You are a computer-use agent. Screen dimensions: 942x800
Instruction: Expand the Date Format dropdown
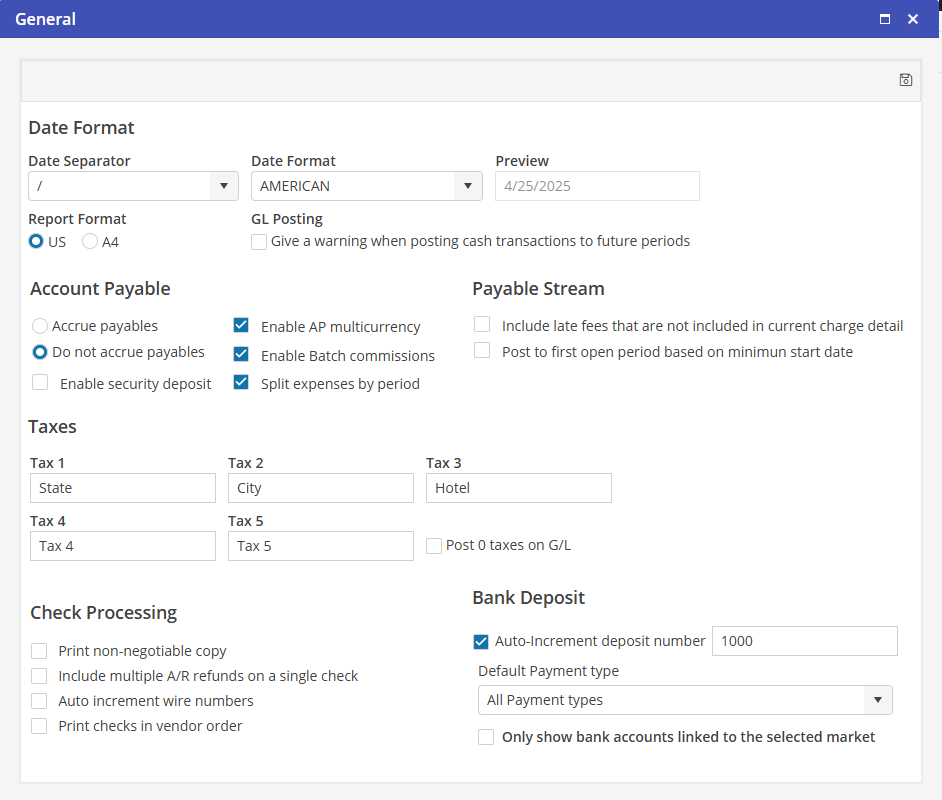click(x=467, y=186)
